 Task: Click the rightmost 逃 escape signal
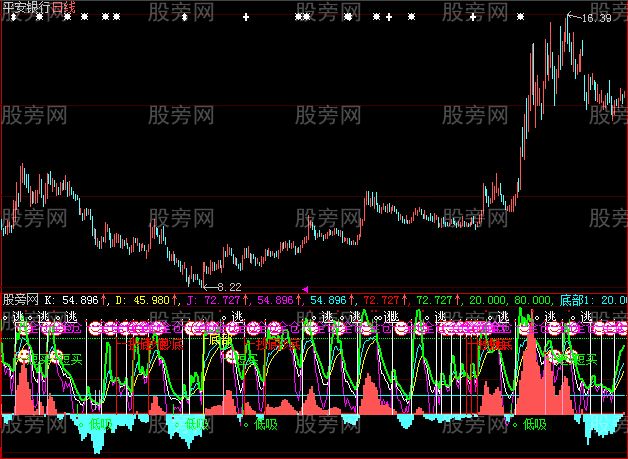[x=587, y=315]
